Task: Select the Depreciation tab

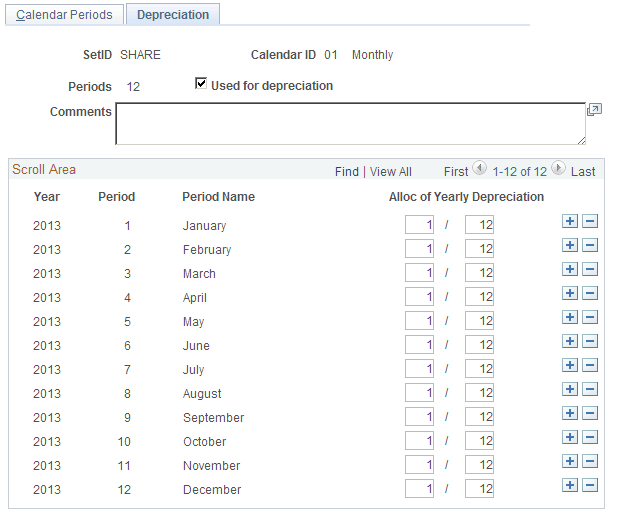Action: (x=173, y=15)
